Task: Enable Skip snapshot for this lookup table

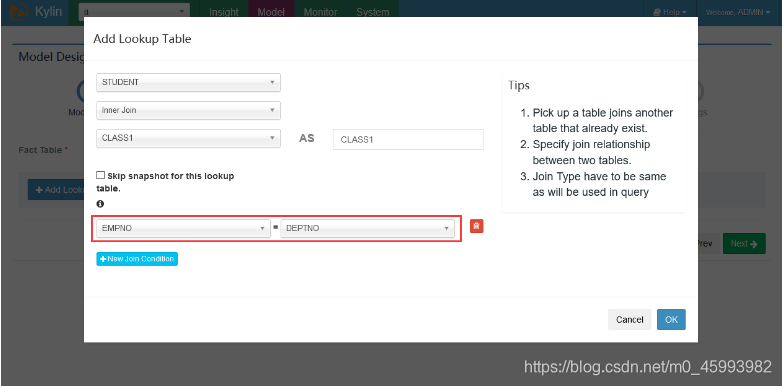Action: [100, 176]
